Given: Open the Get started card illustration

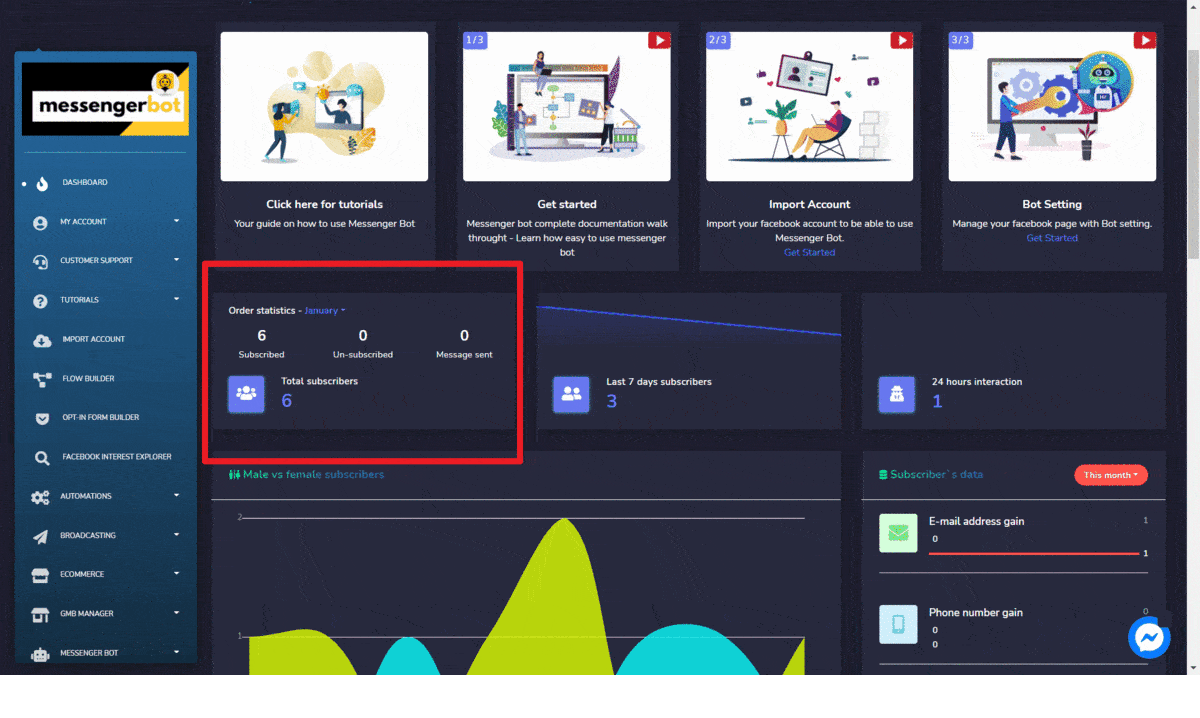Looking at the screenshot, I should [567, 106].
